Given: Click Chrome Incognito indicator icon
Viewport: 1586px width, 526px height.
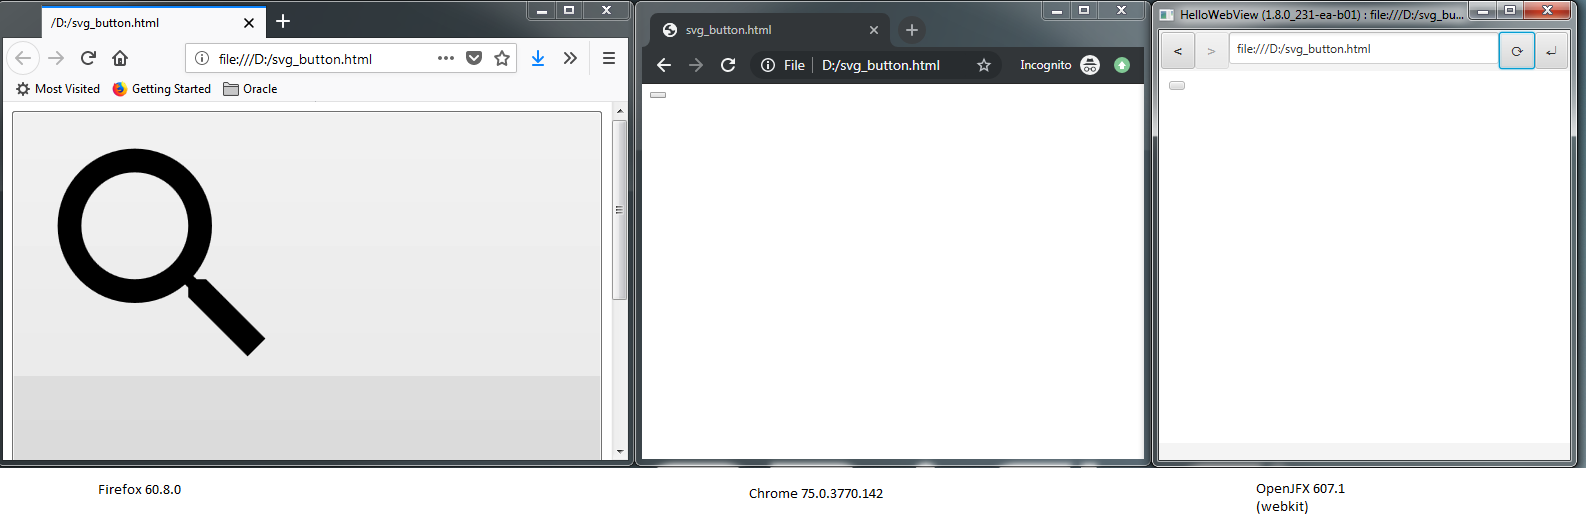Looking at the screenshot, I should [x=1090, y=65].
